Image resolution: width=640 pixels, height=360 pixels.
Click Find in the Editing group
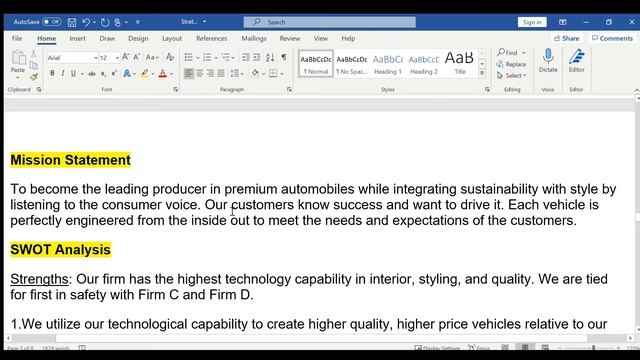click(x=507, y=53)
